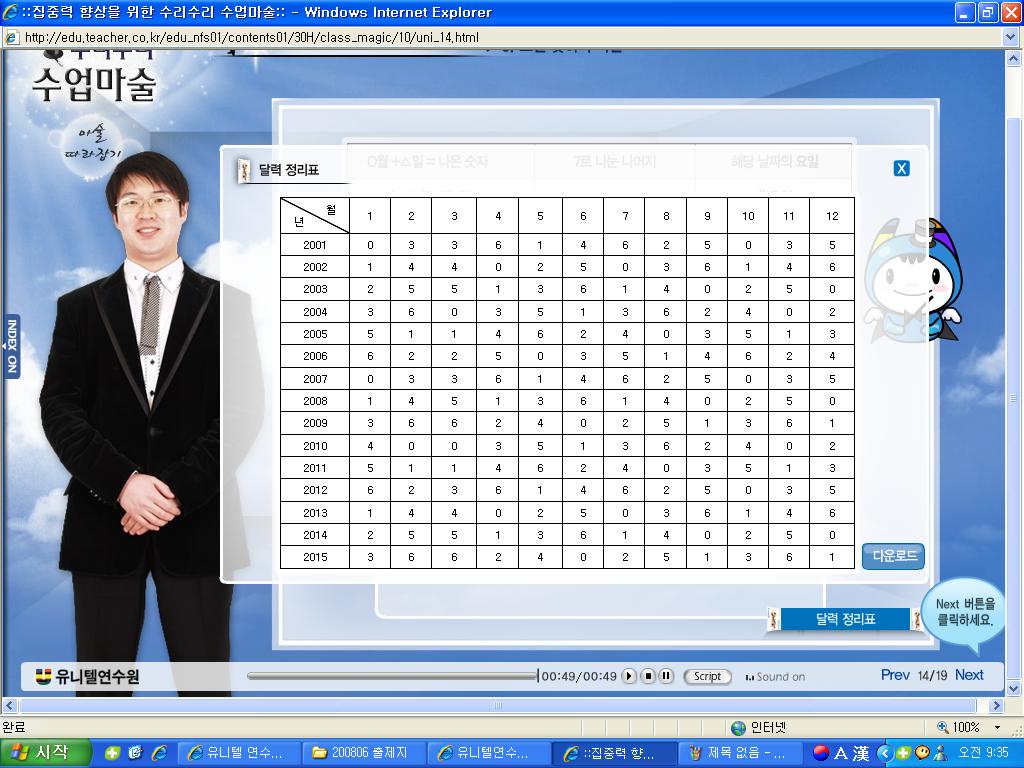Click the 2004 year row header
The height and width of the screenshot is (768, 1024).
pyautogui.click(x=315, y=312)
